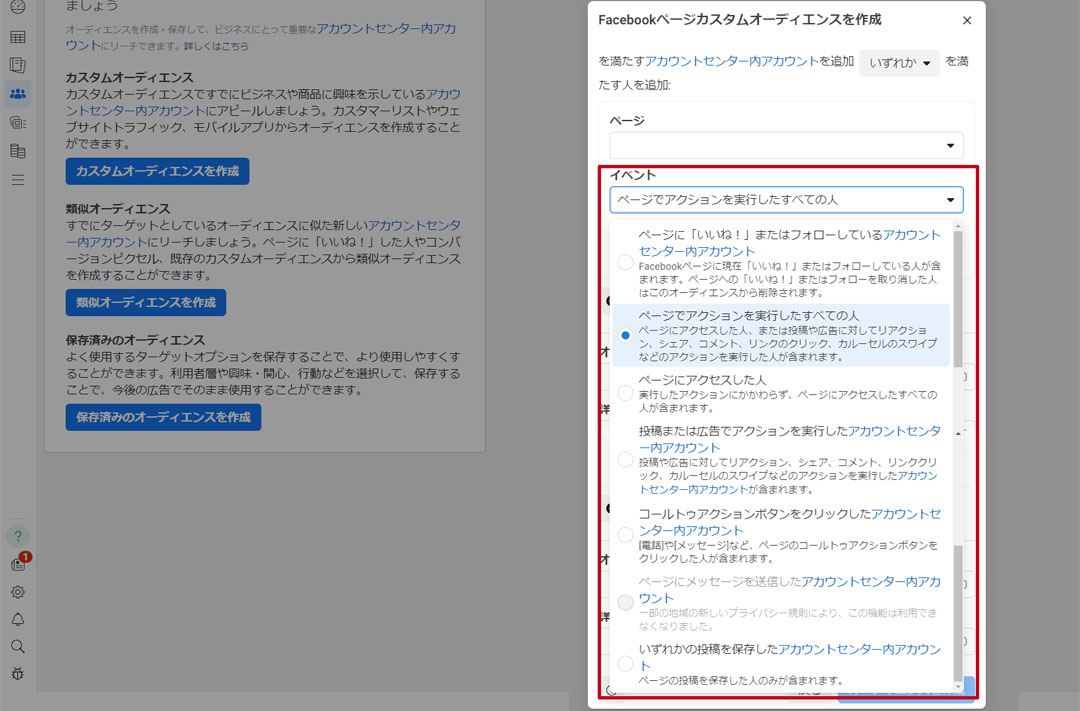Click カスタムオーディエンスを作成 button
The width and height of the screenshot is (1080, 711).
coord(157,171)
